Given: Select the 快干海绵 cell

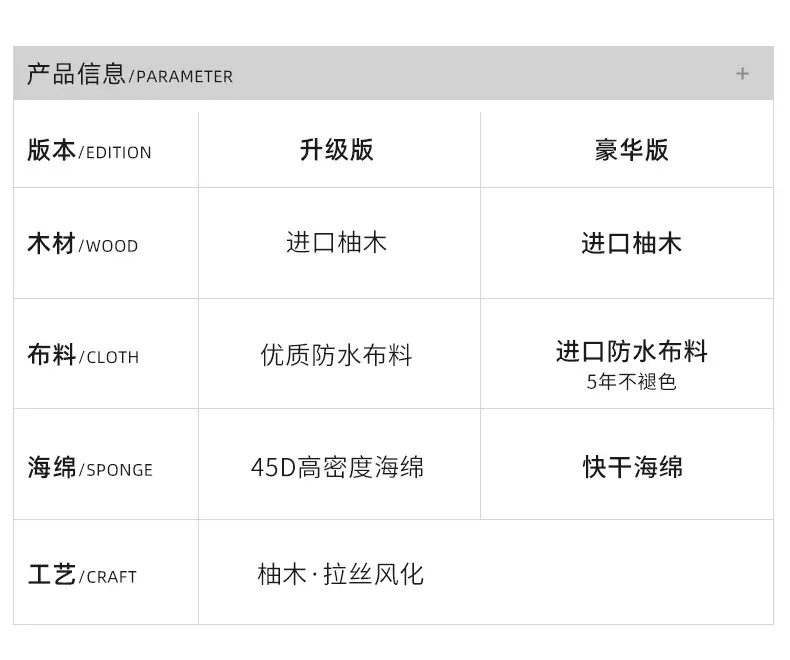Looking at the screenshot, I should (633, 467).
